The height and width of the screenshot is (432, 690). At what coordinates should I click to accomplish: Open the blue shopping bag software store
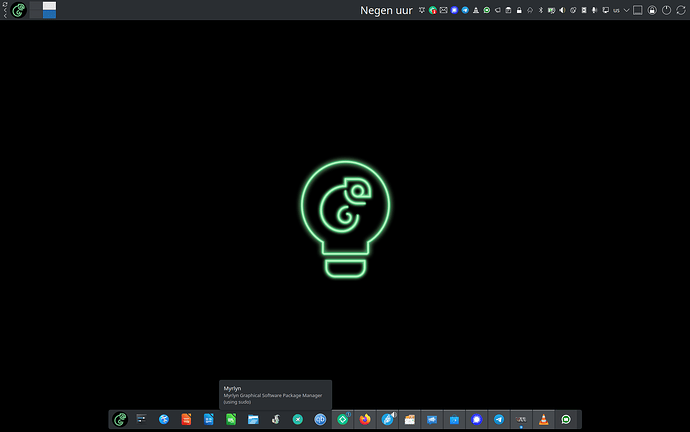click(454, 420)
